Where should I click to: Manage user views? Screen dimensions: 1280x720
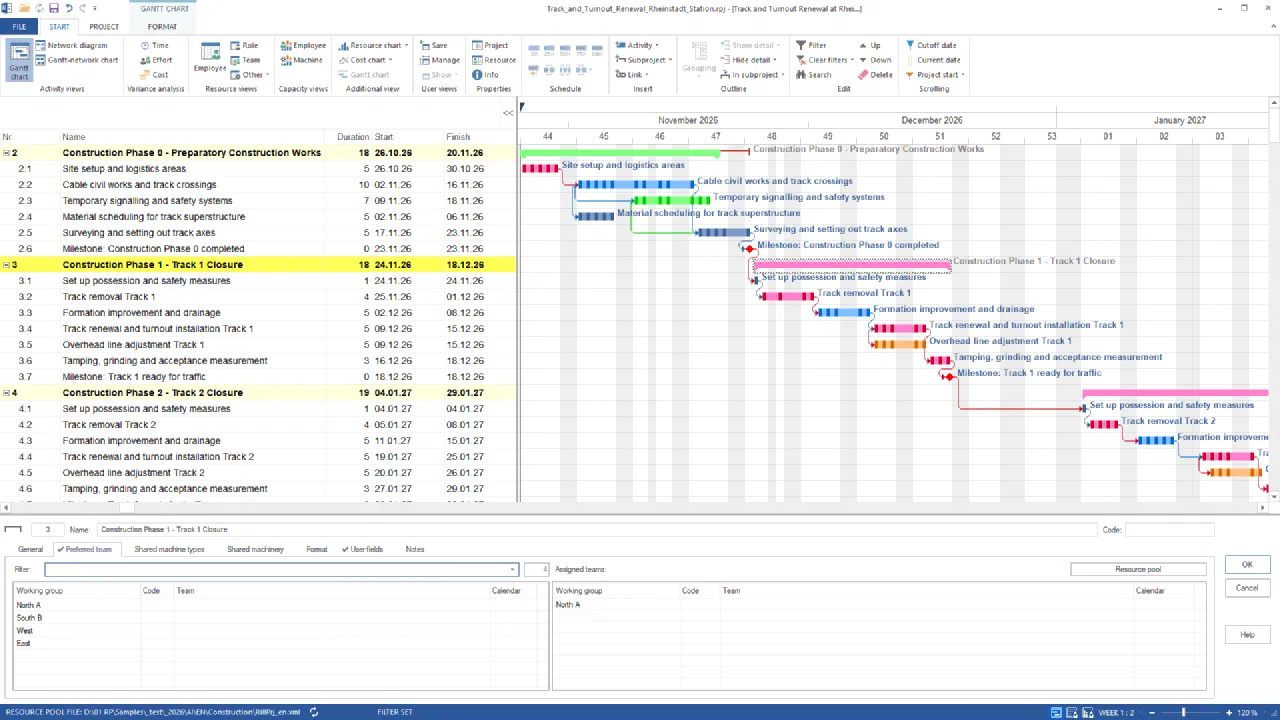point(440,60)
